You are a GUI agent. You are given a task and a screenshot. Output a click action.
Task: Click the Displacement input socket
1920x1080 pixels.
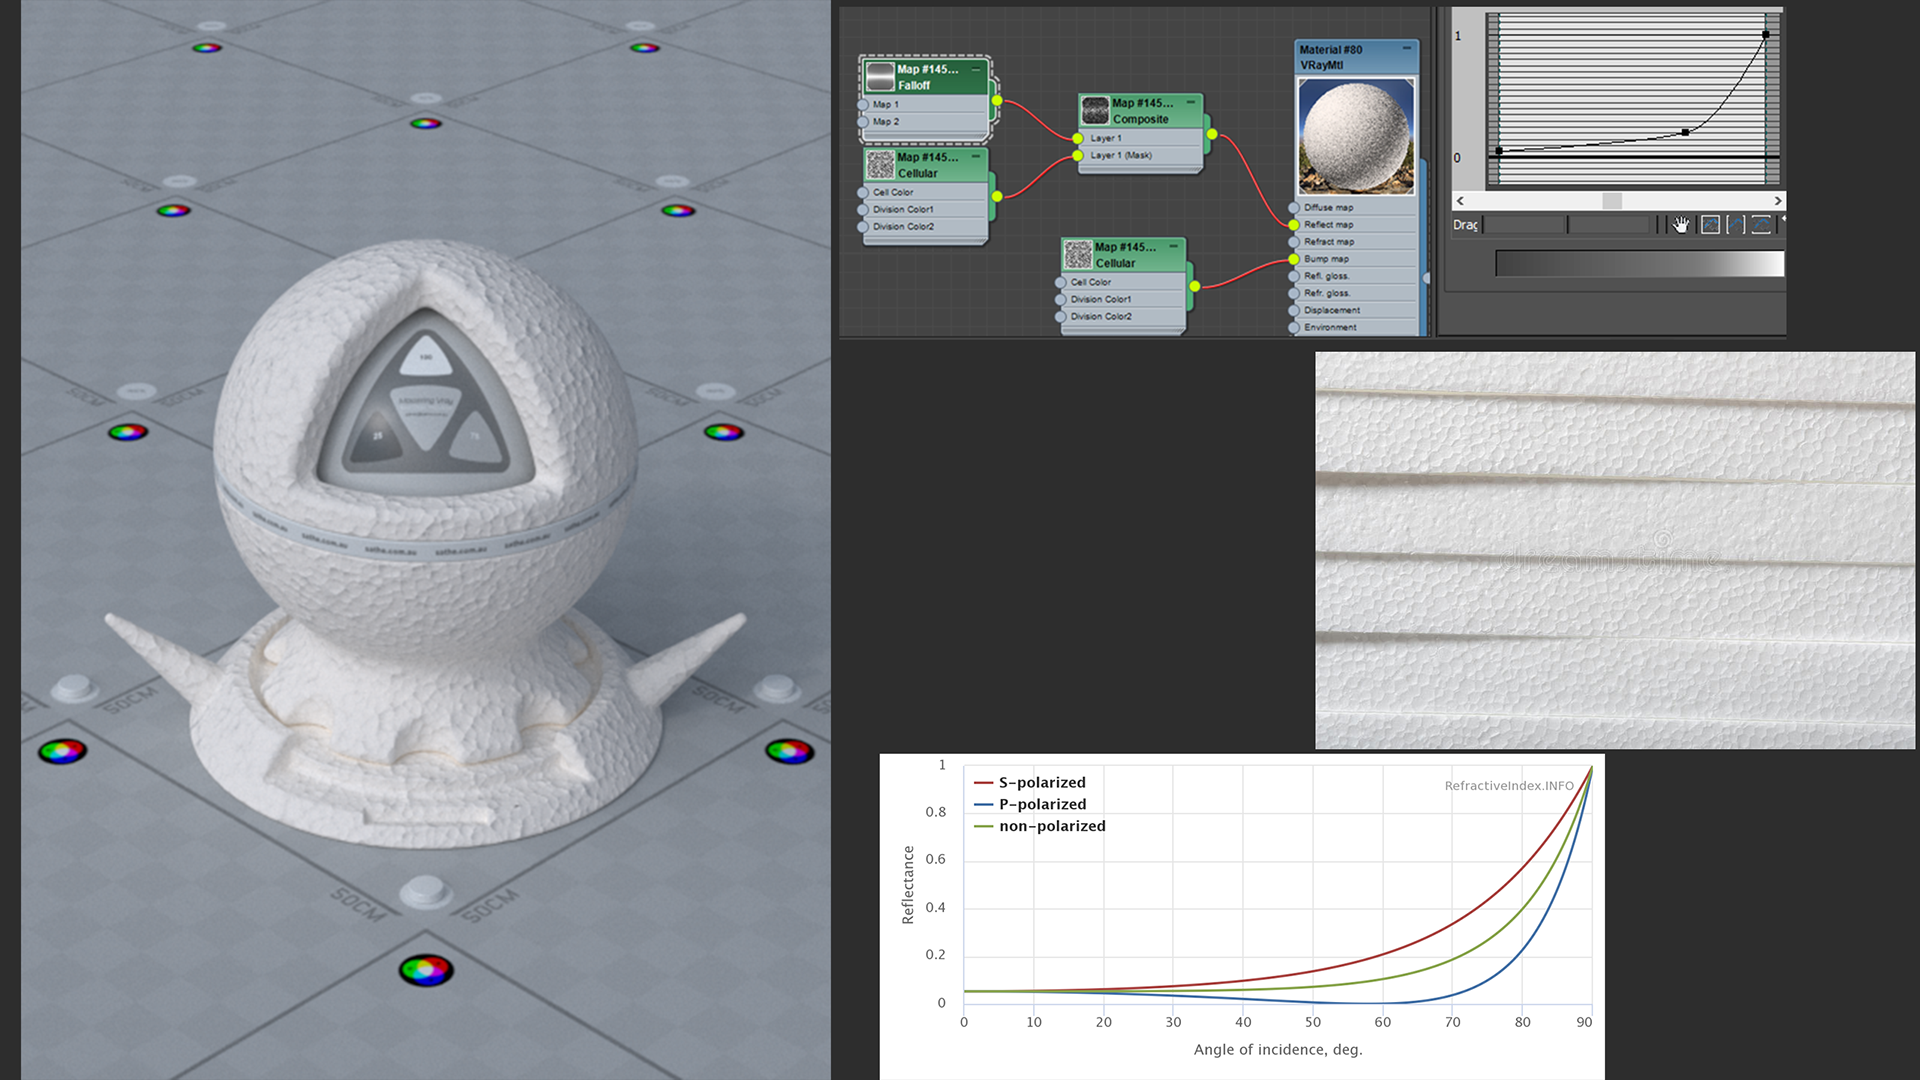(x=1294, y=310)
